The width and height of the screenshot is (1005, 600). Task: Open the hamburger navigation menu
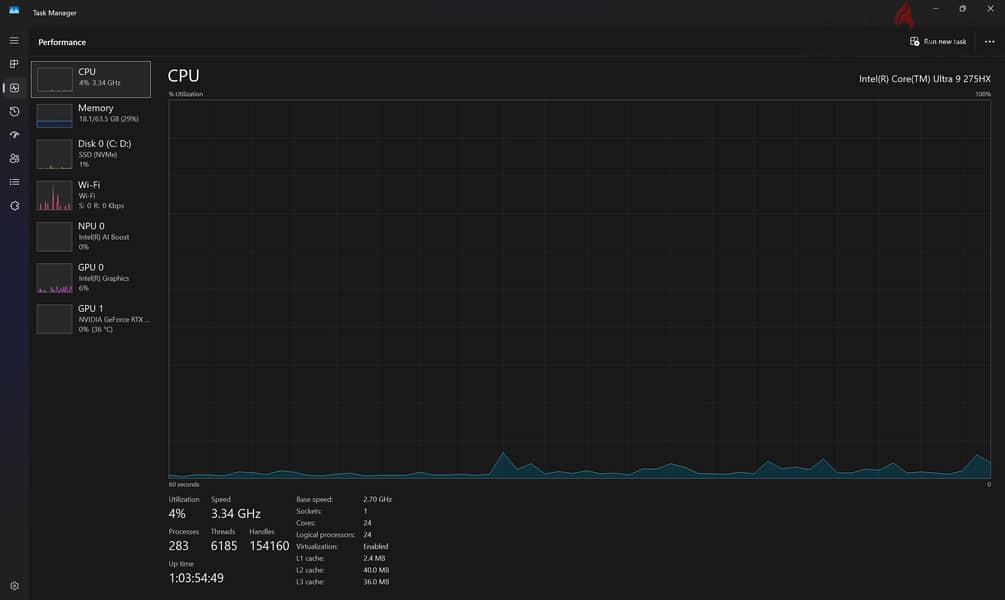[x=14, y=40]
